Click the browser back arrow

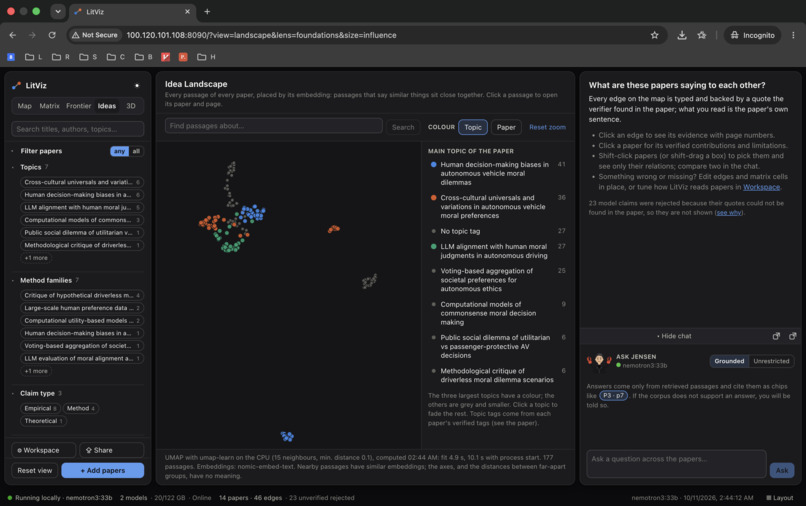pyautogui.click(x=13, y=35)
